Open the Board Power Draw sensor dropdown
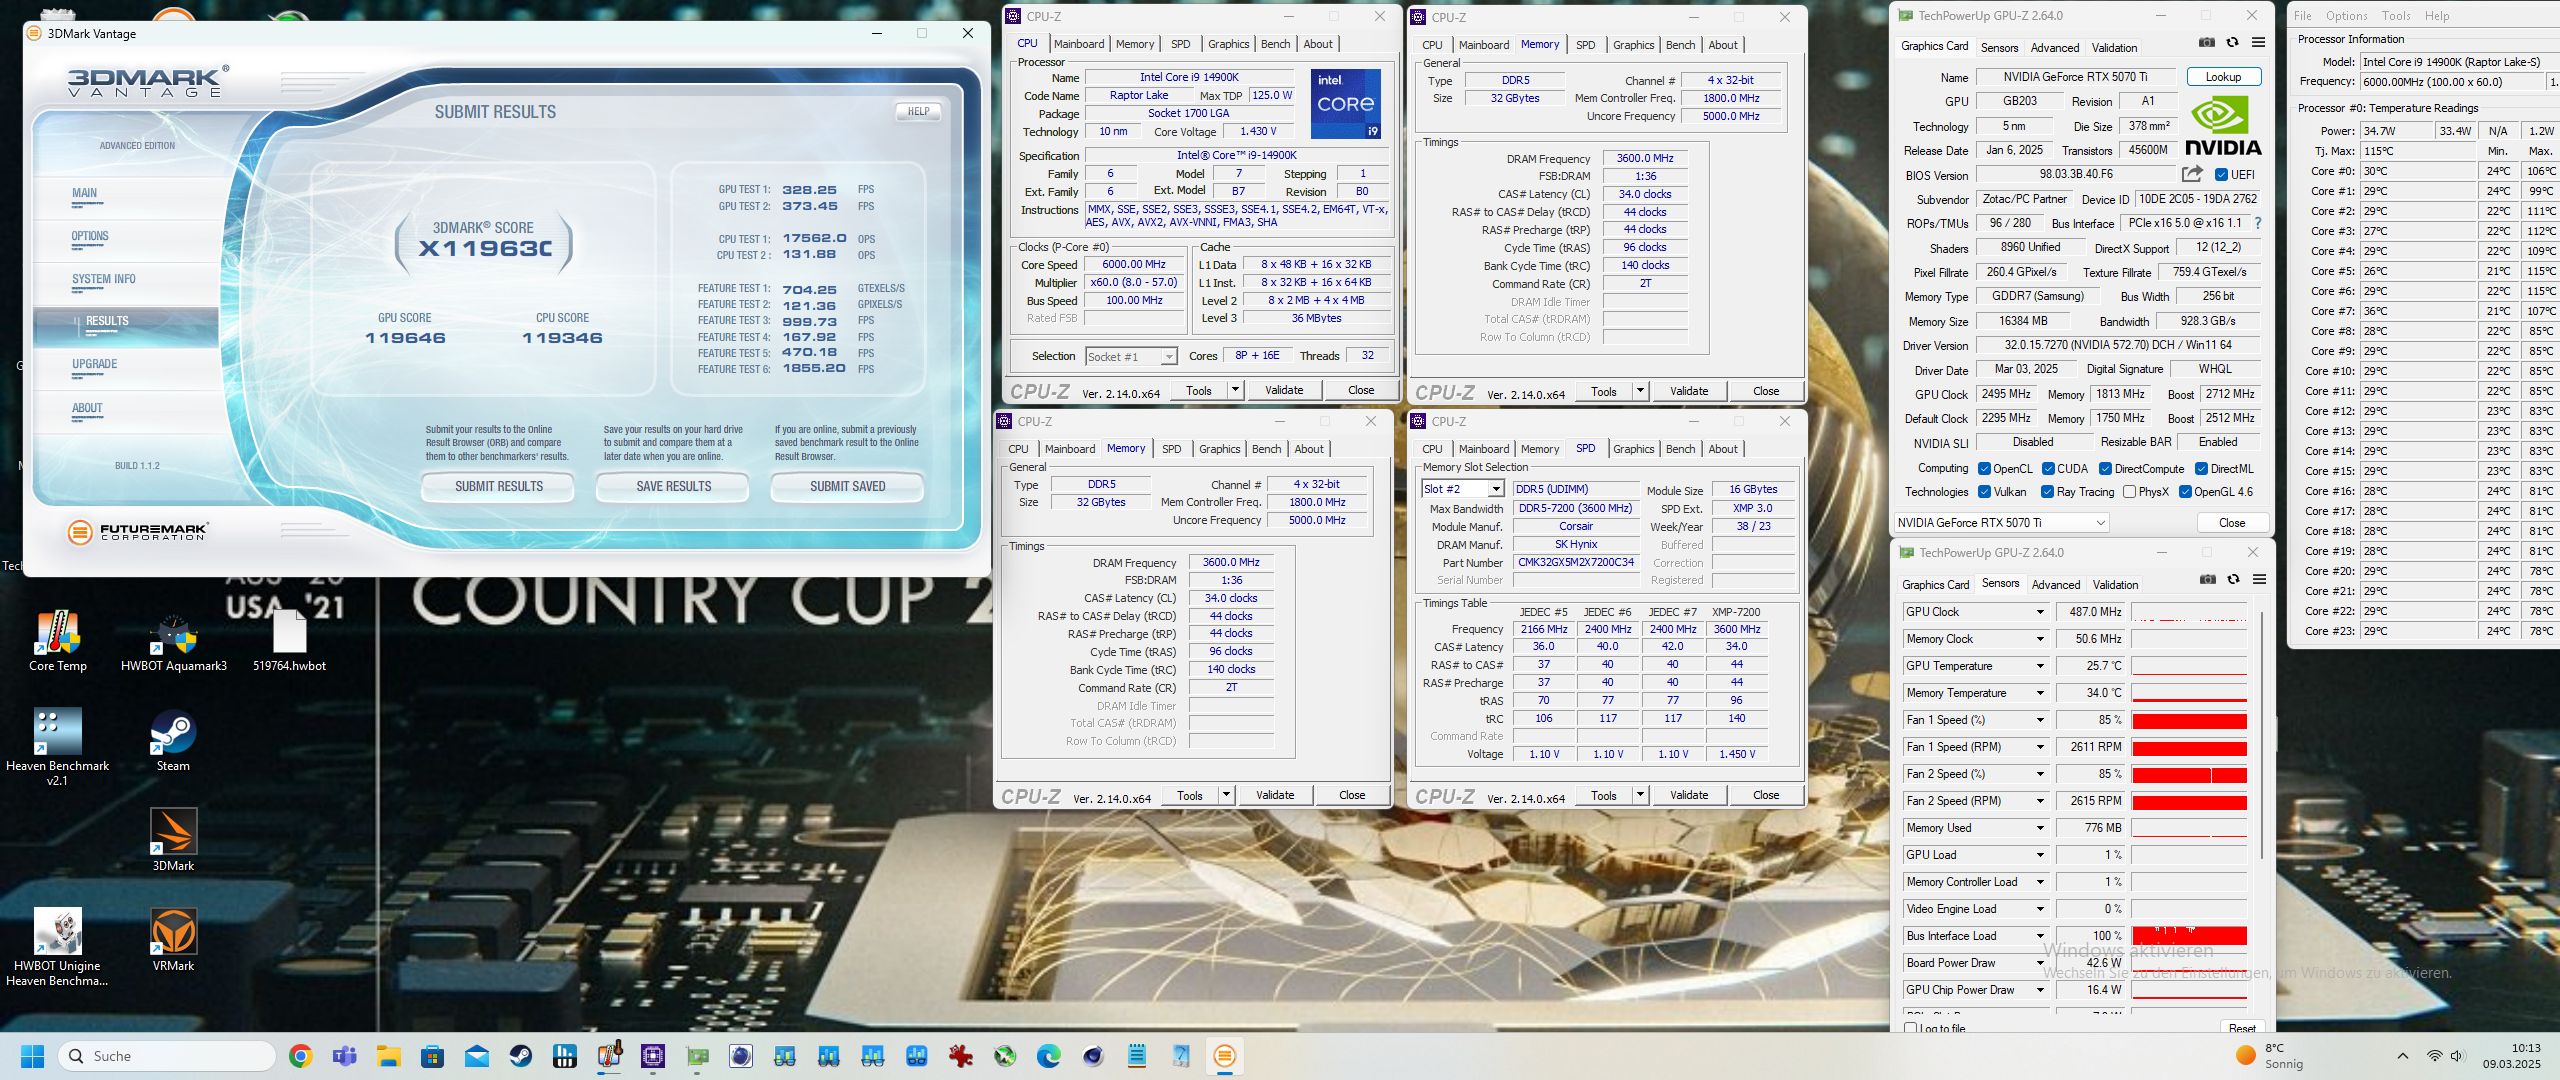Image resolution: width=2560 pixels, height=1080 pixels. (x=2040, y=963)
